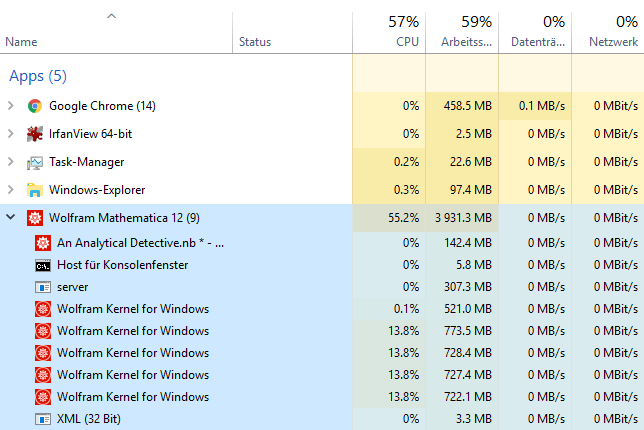Click the Wolfram Kernel icon with 728.4 MB
This screenshot has width=644, height=430.
(x=43, y=353)
